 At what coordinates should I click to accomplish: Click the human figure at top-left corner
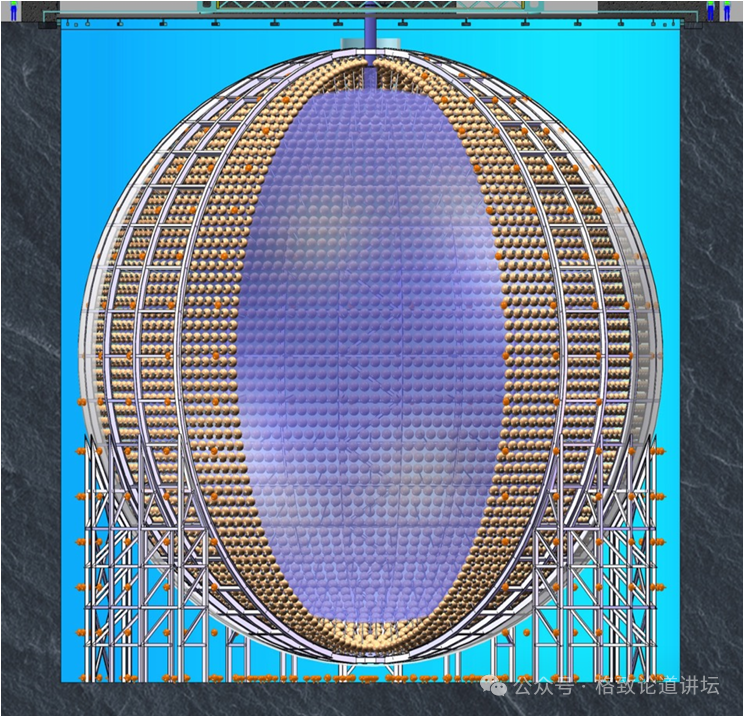tap(13, 10)
